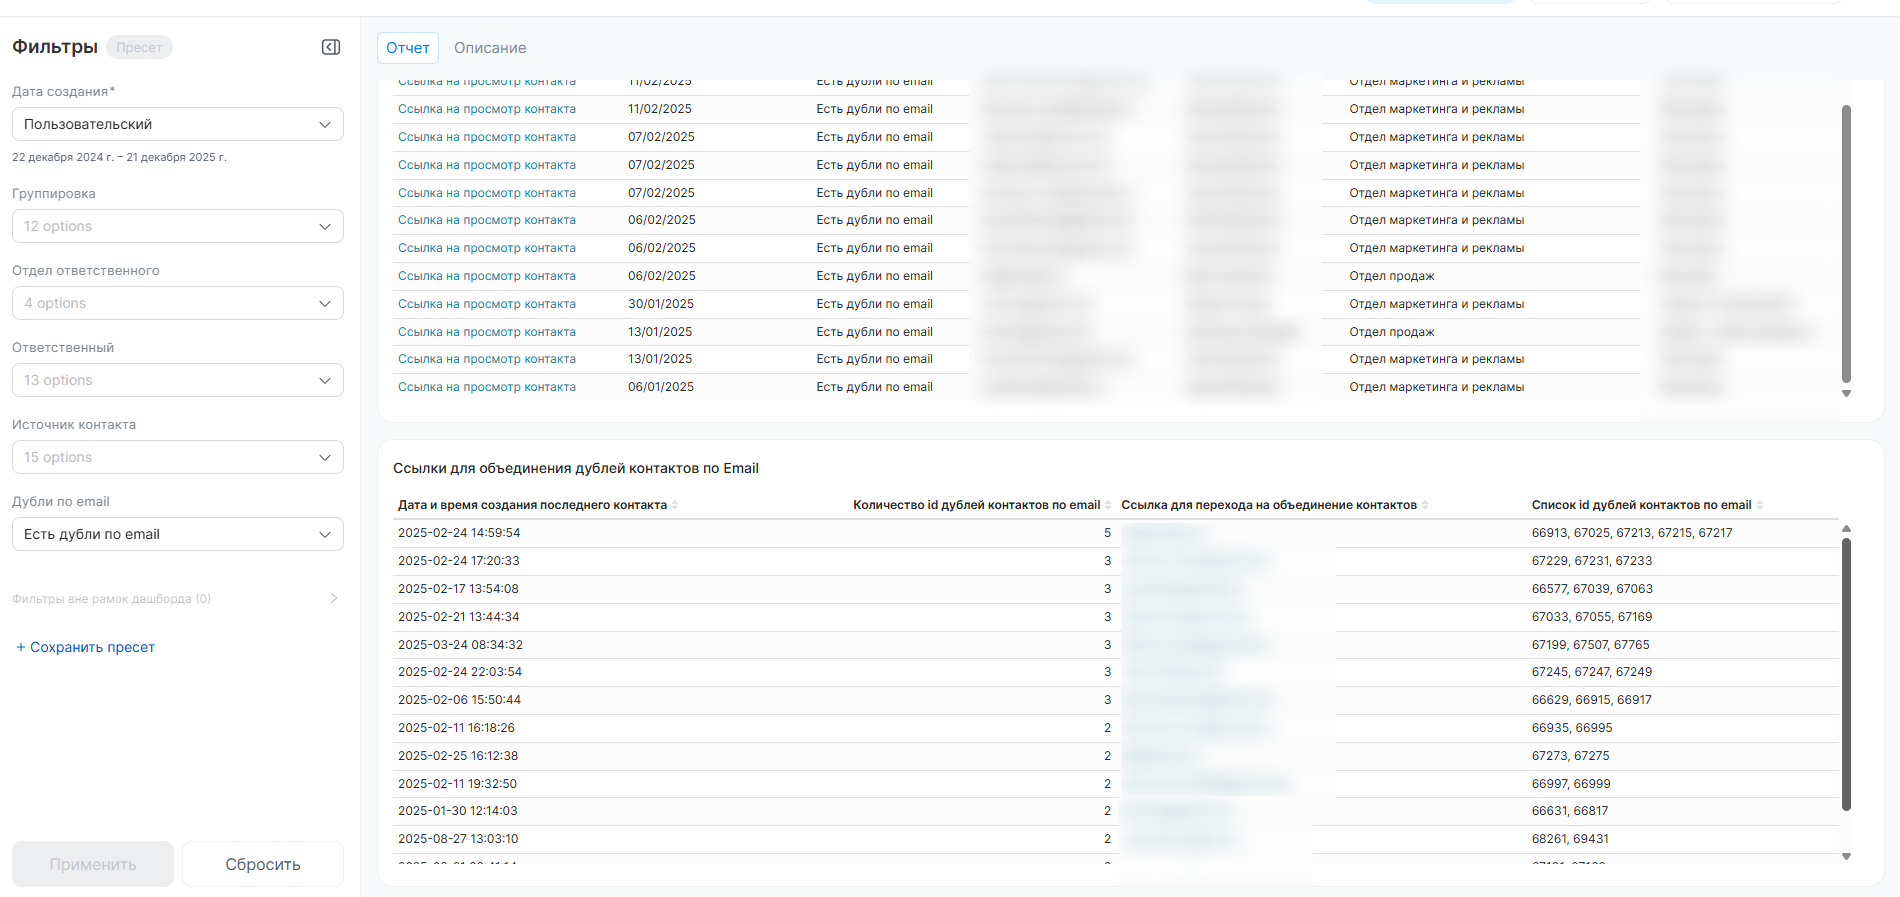Switch to the Описание tab
This screenshot has height=897, width=1900.
point(490,48)
